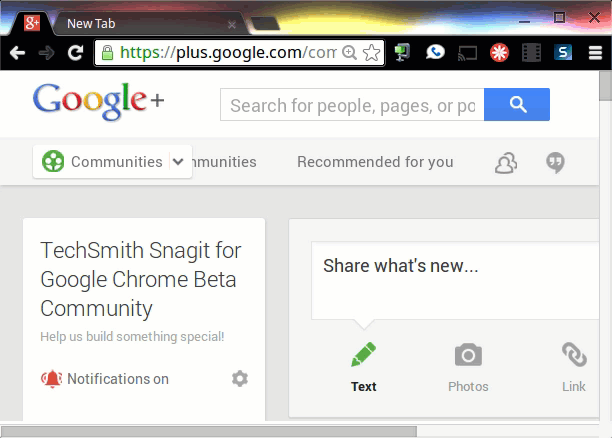Select the Link chain icon
The image size is (612, 438).
coord(574,355)
